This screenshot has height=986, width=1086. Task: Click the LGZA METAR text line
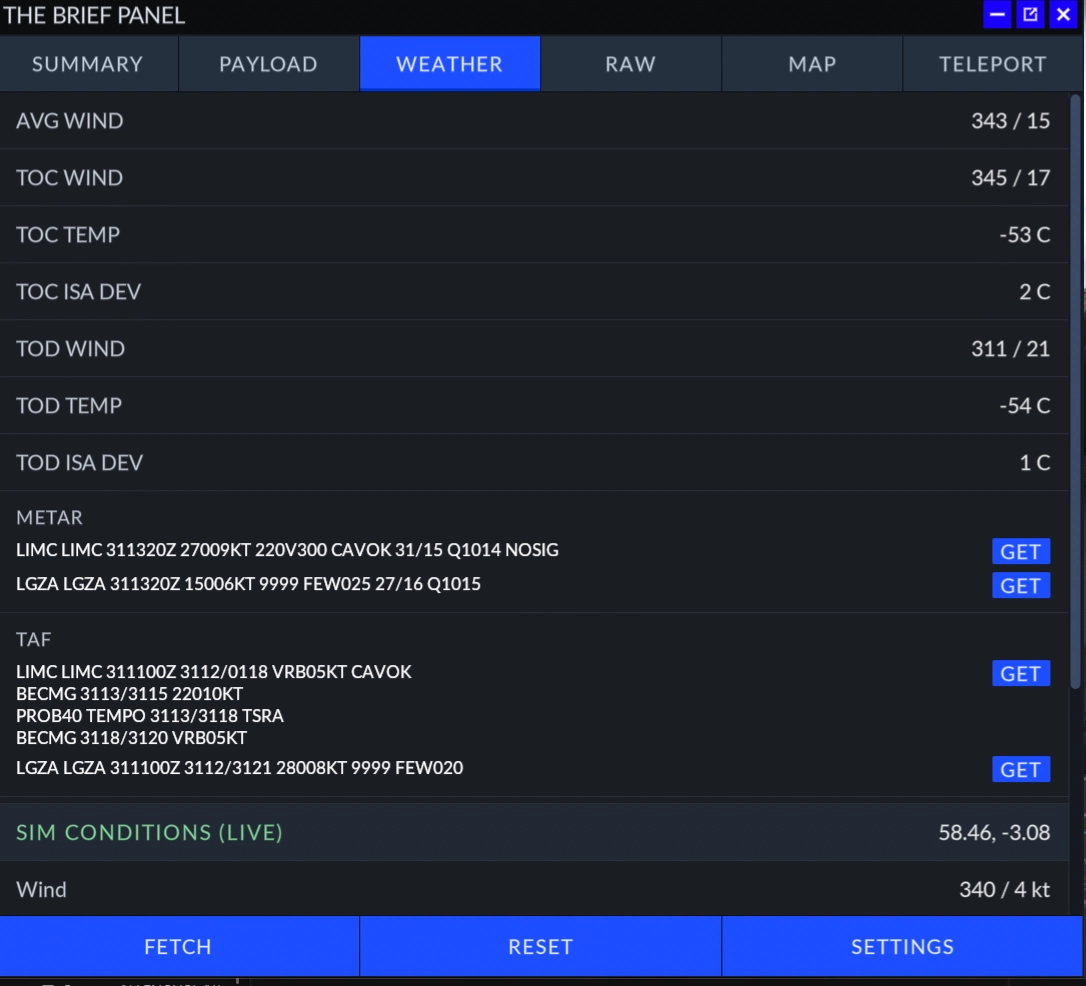pos(248,584)
